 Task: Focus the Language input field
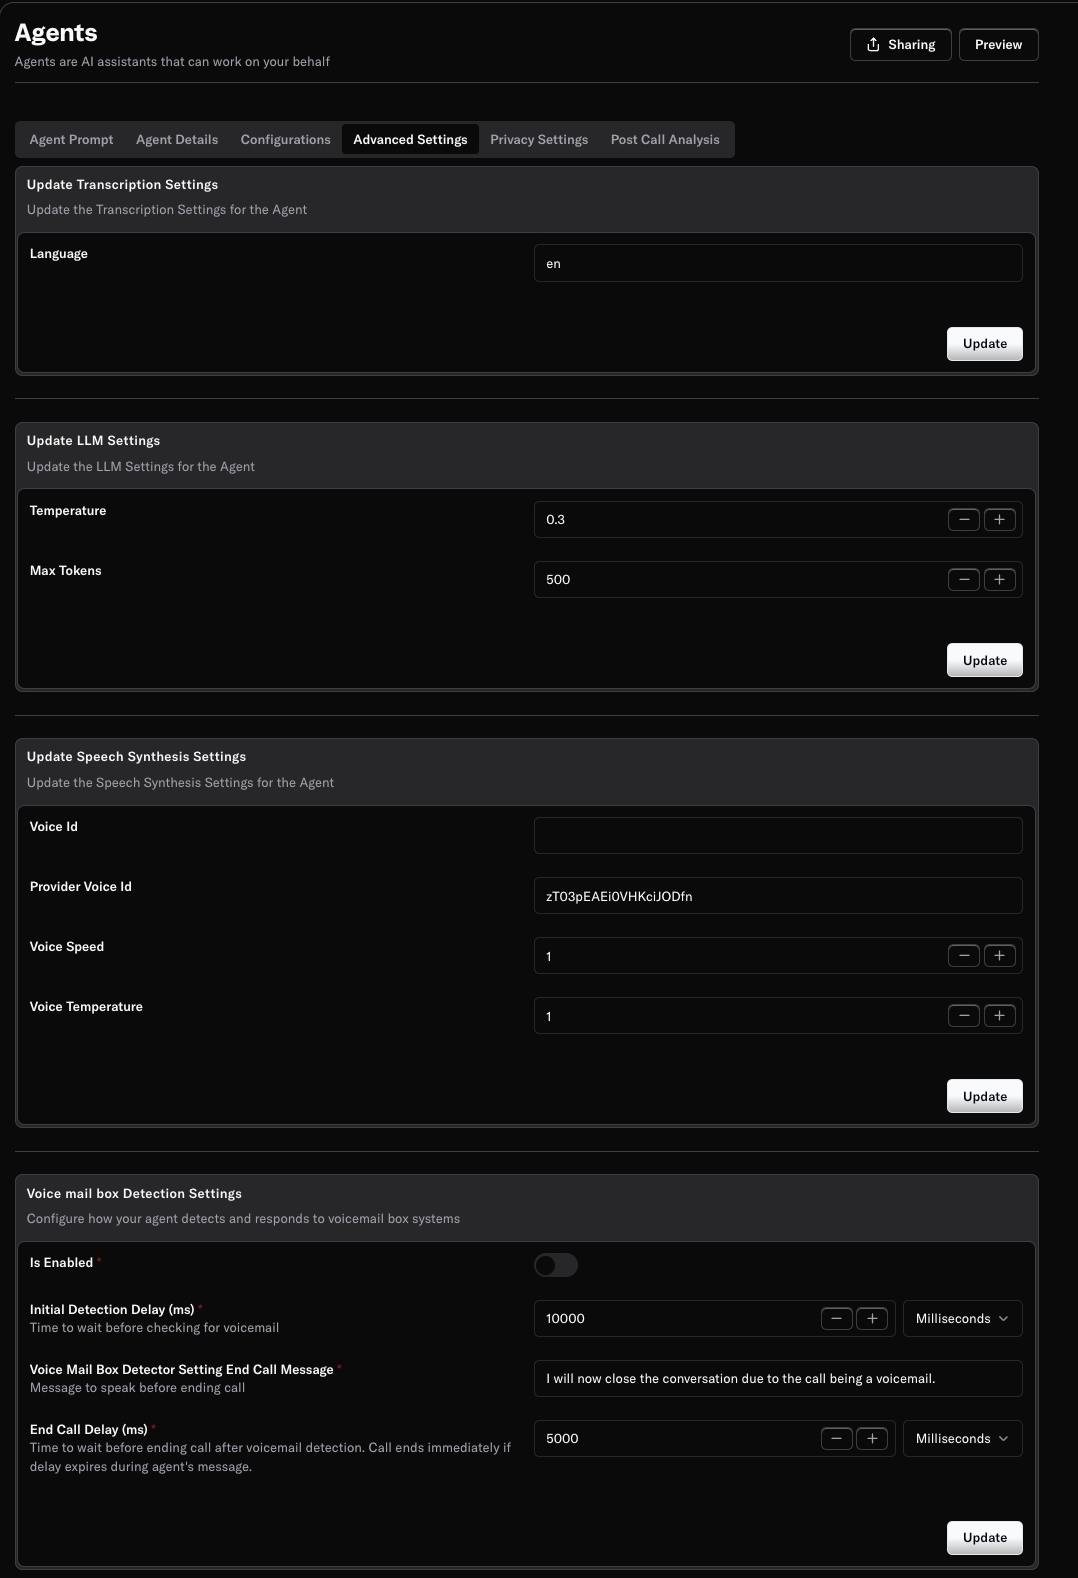(778, 263)
